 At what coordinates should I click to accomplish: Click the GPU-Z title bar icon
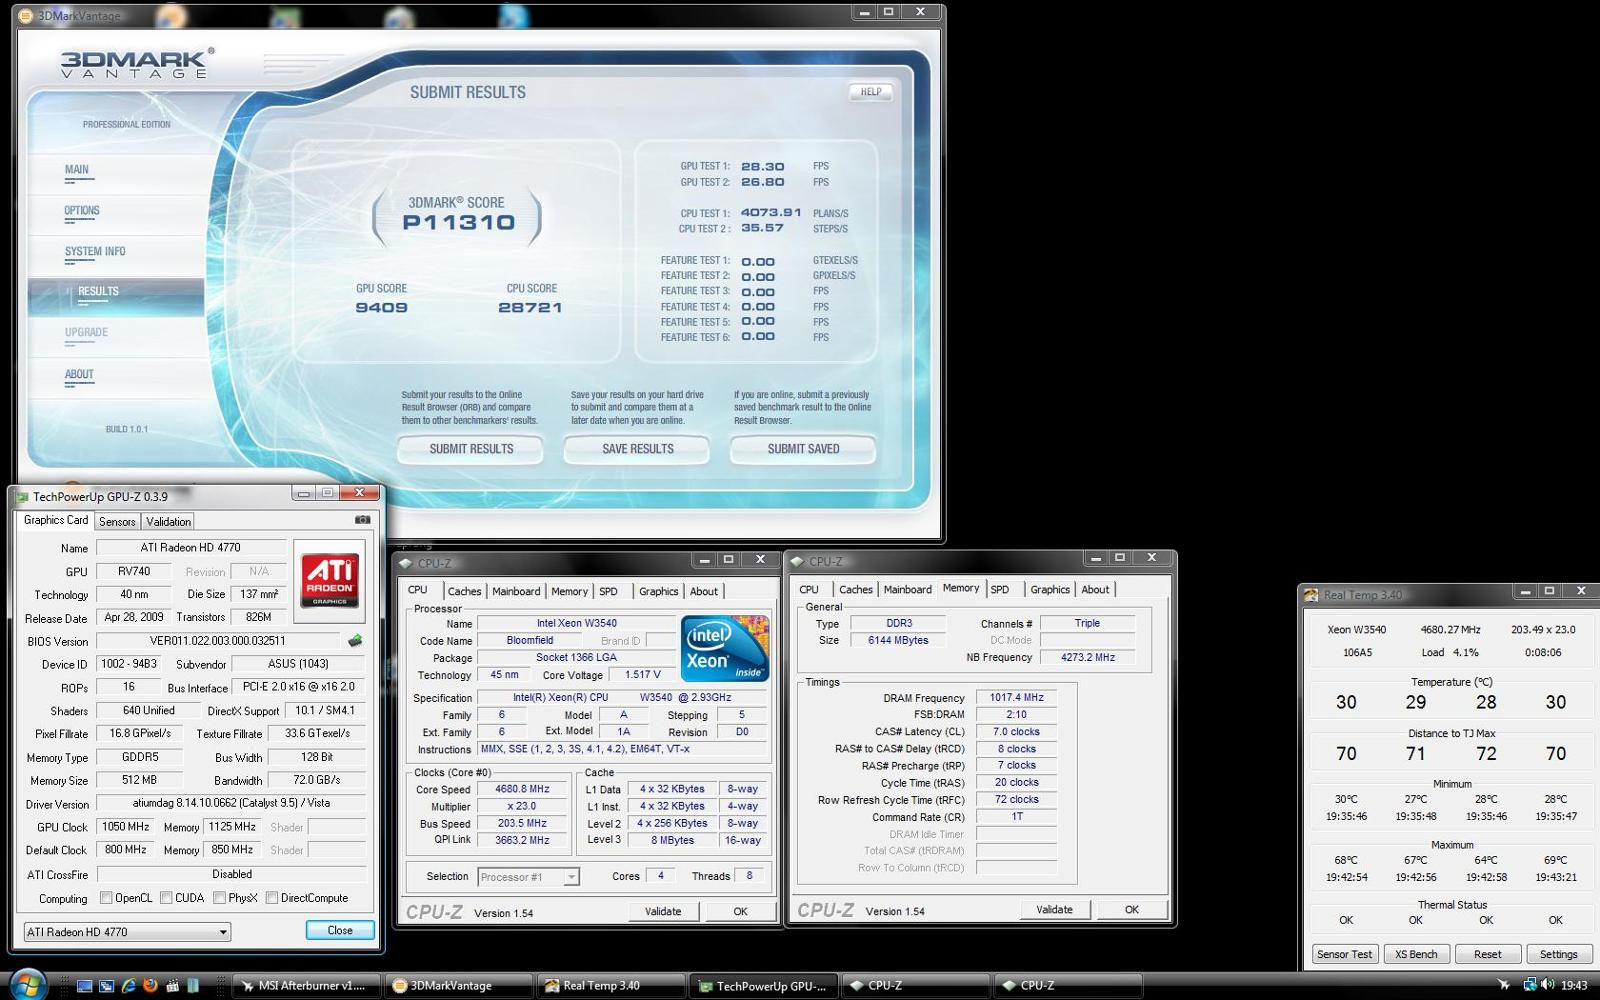[22, 496]
